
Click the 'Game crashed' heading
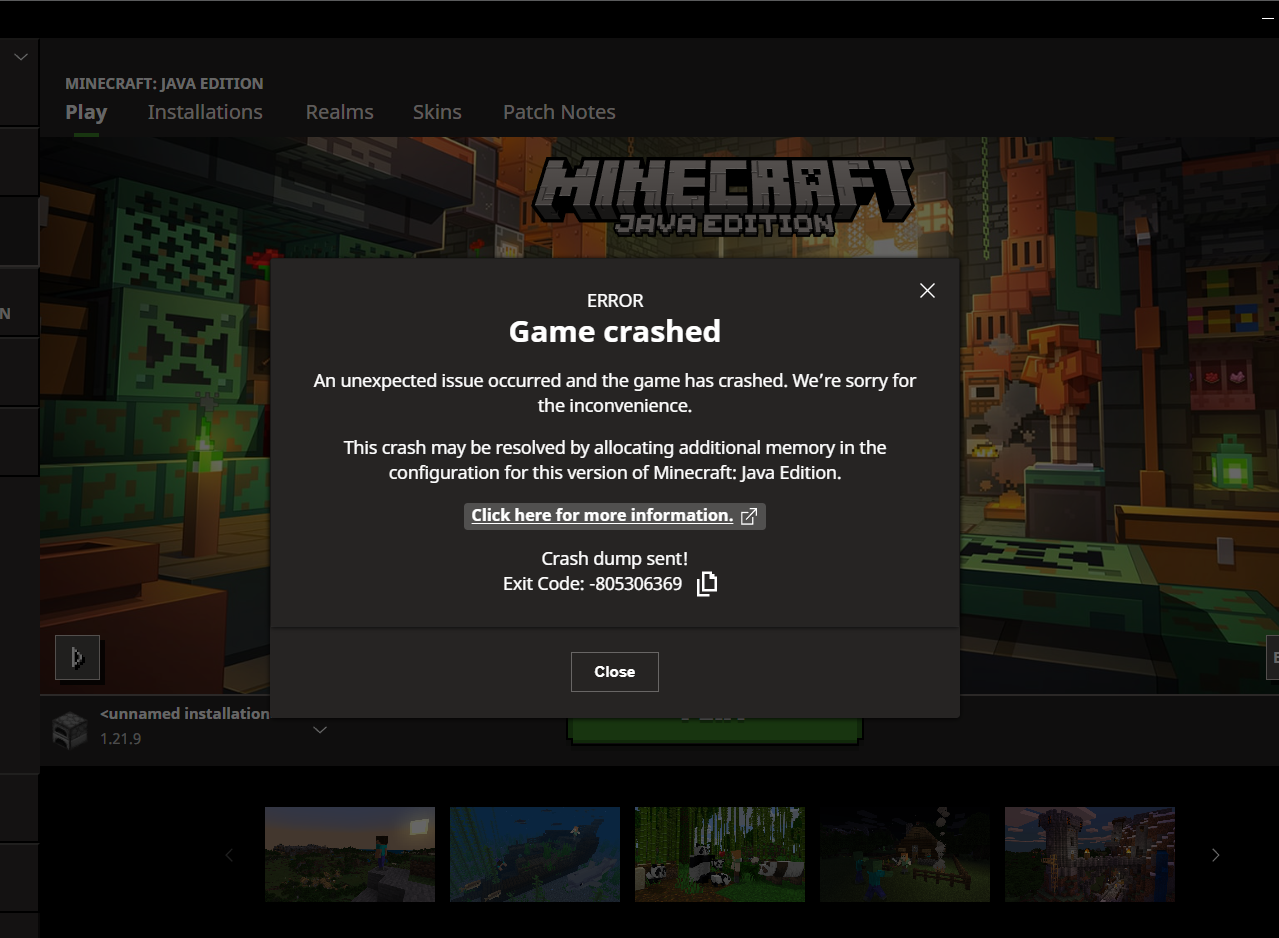(614, 331)
